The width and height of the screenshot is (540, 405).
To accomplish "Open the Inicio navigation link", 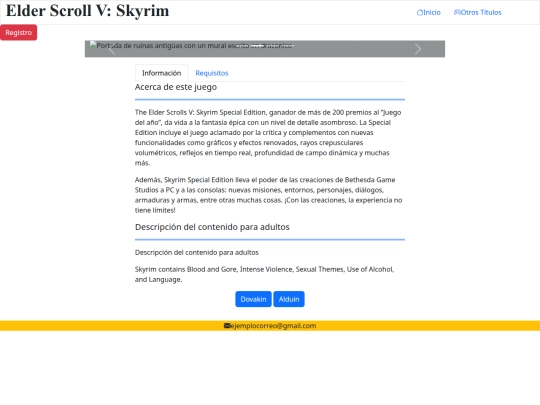I will tap(428, 12).
